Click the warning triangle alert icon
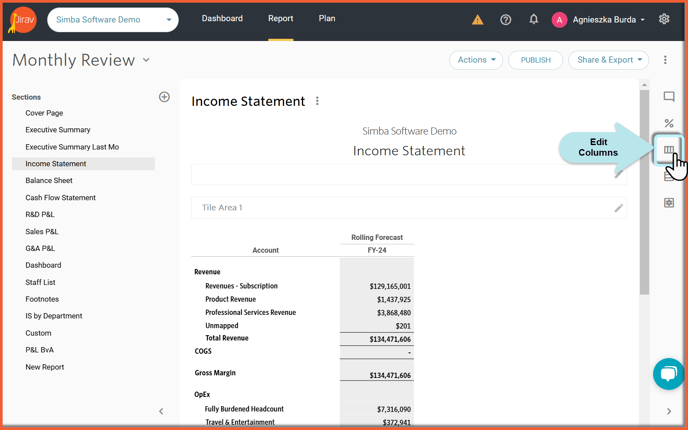688x430 pixels. tap(477, 20)
